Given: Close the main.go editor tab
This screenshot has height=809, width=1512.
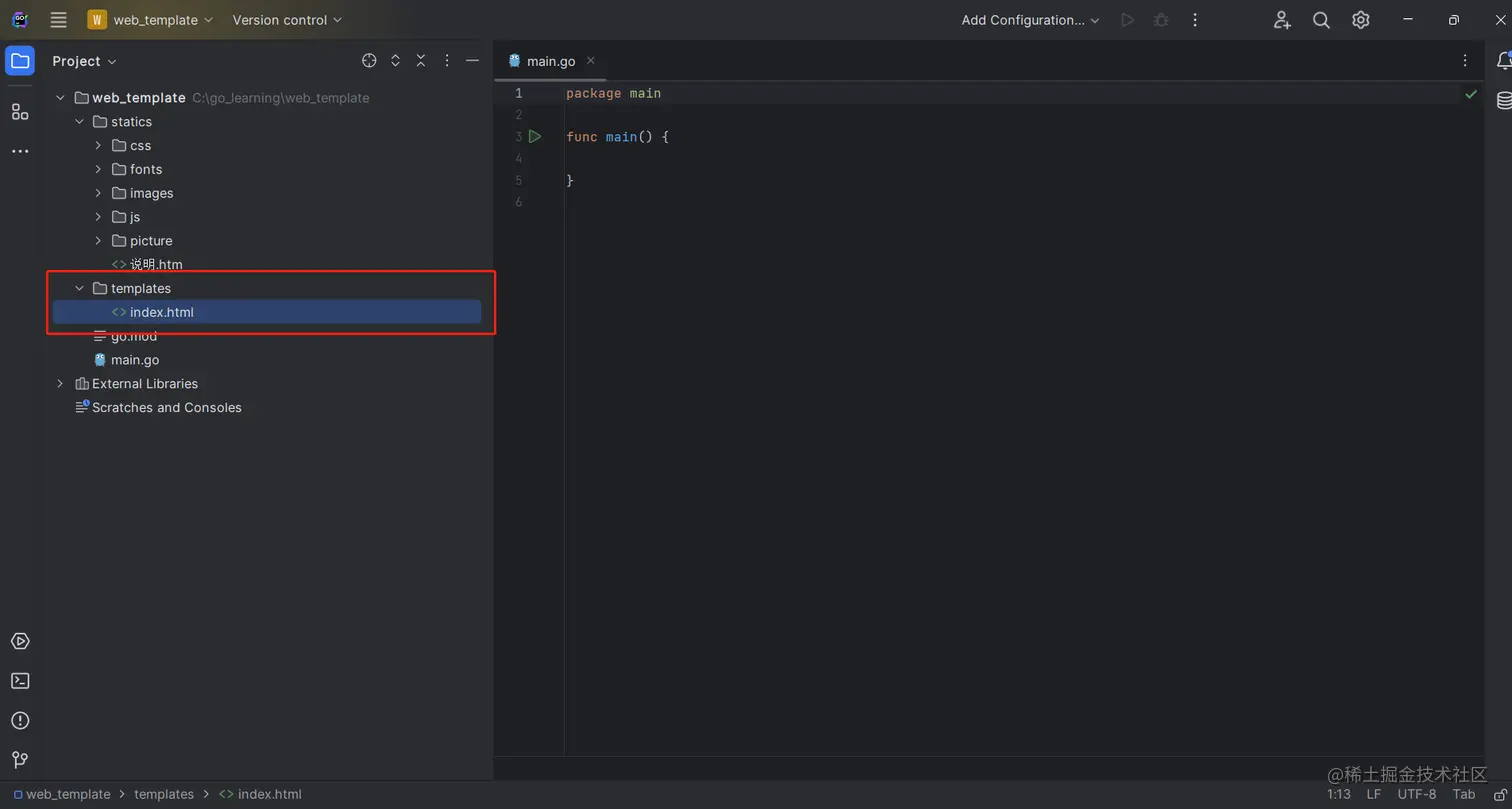Looking at the screenshot, I should point(590,61).
